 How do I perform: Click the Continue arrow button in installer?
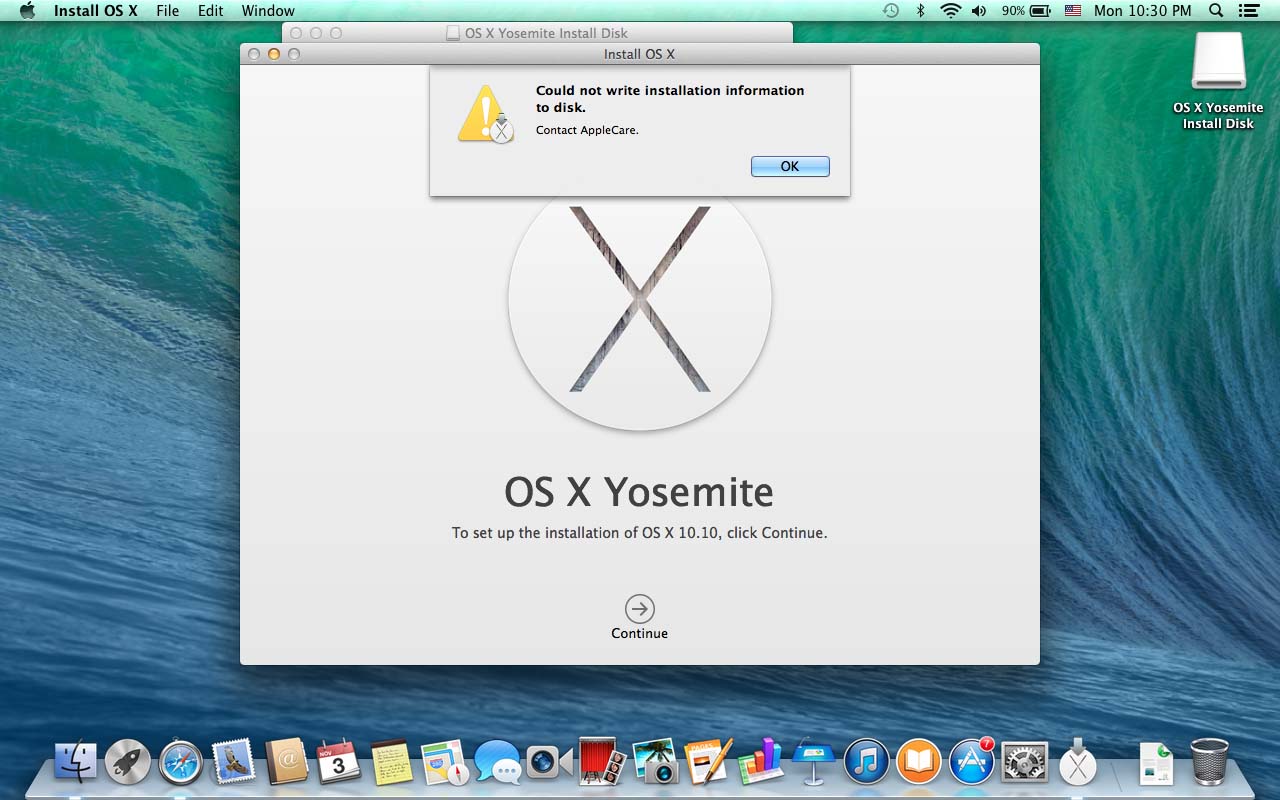pyautogui.click(x=640, y=608)
